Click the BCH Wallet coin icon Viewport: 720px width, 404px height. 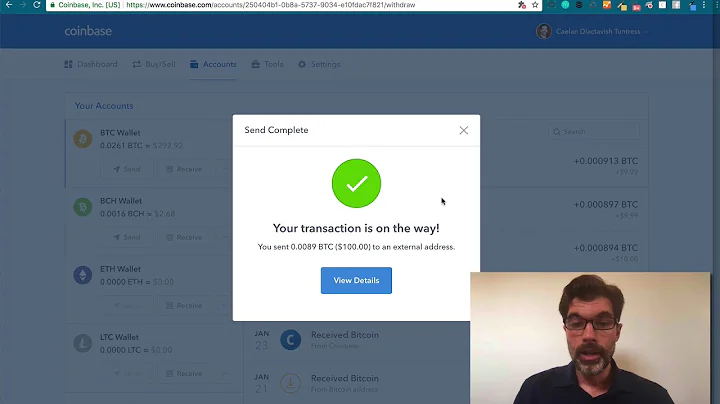click(x=83, y=207)
